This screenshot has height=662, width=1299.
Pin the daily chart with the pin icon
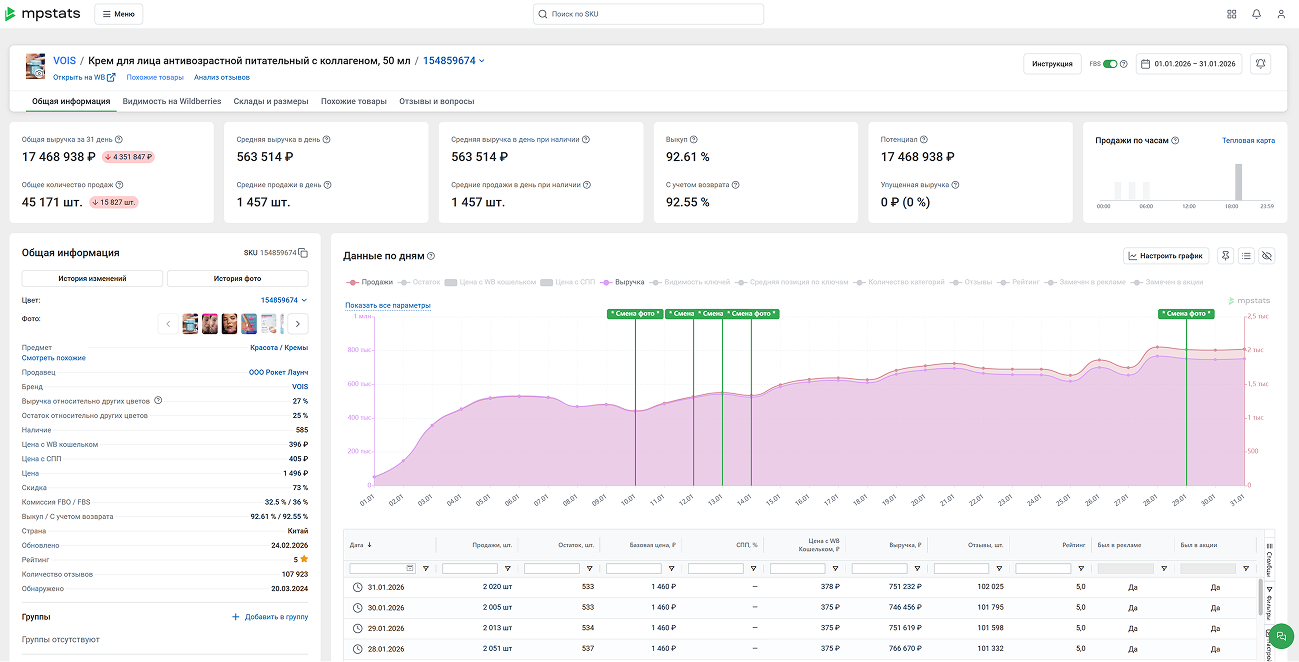pos(1225,256)
